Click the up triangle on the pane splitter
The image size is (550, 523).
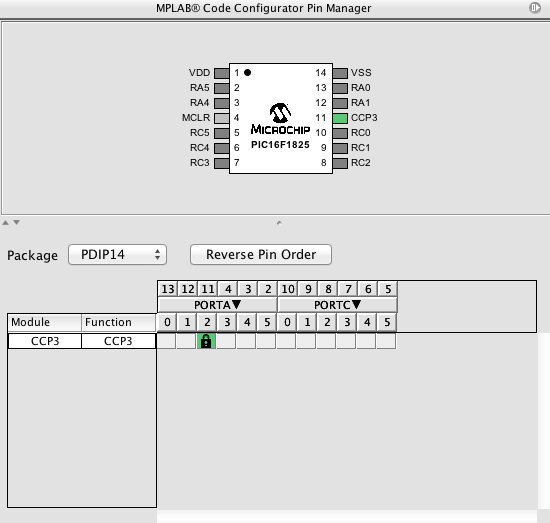pos(6,222)
